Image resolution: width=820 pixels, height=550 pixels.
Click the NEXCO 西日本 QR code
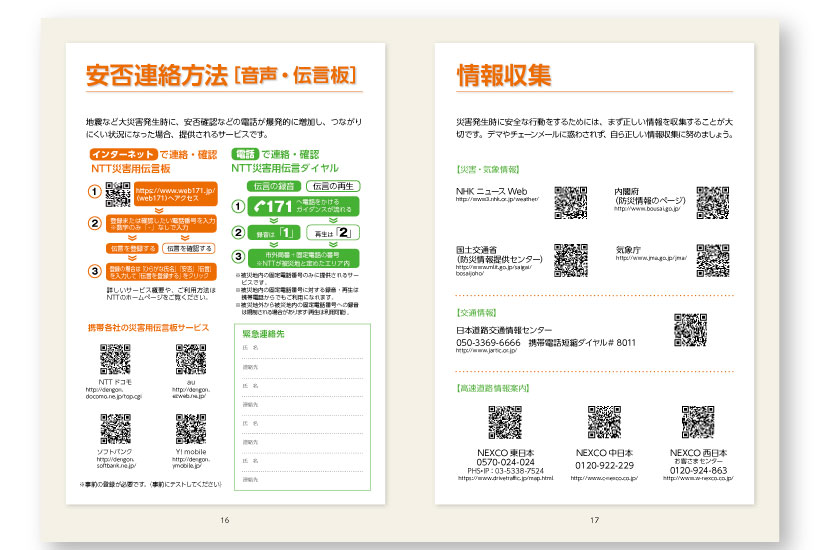click(x=698, y=422)
